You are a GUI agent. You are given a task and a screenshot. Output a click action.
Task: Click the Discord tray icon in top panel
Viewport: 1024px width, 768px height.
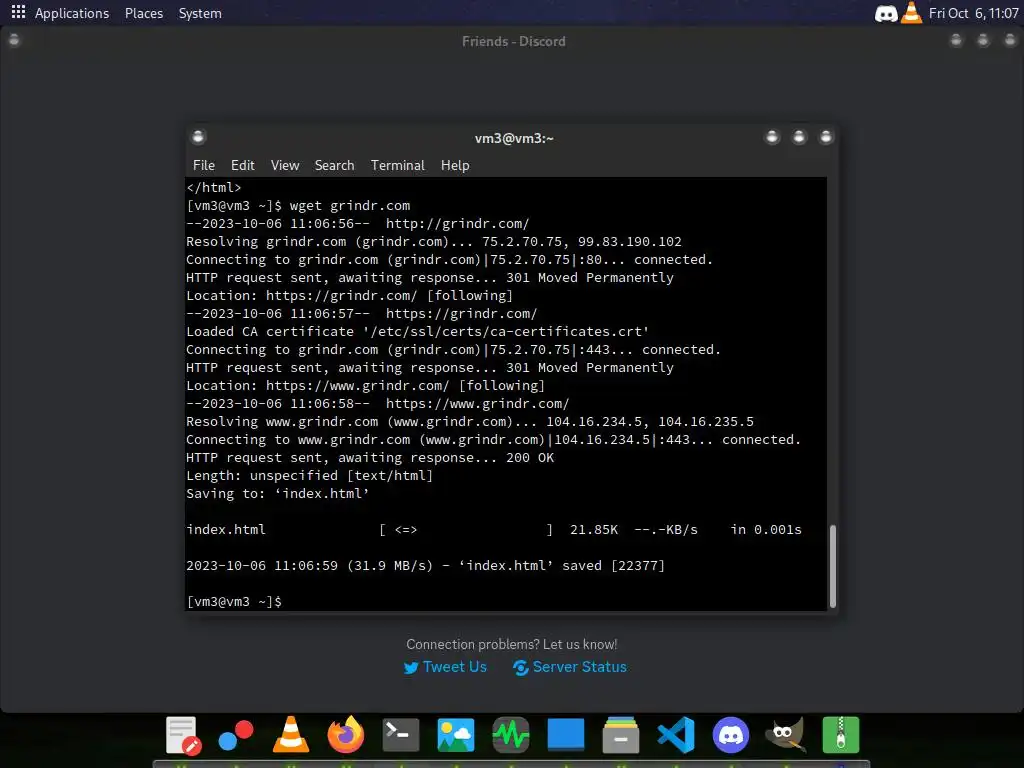click(886, 13)
